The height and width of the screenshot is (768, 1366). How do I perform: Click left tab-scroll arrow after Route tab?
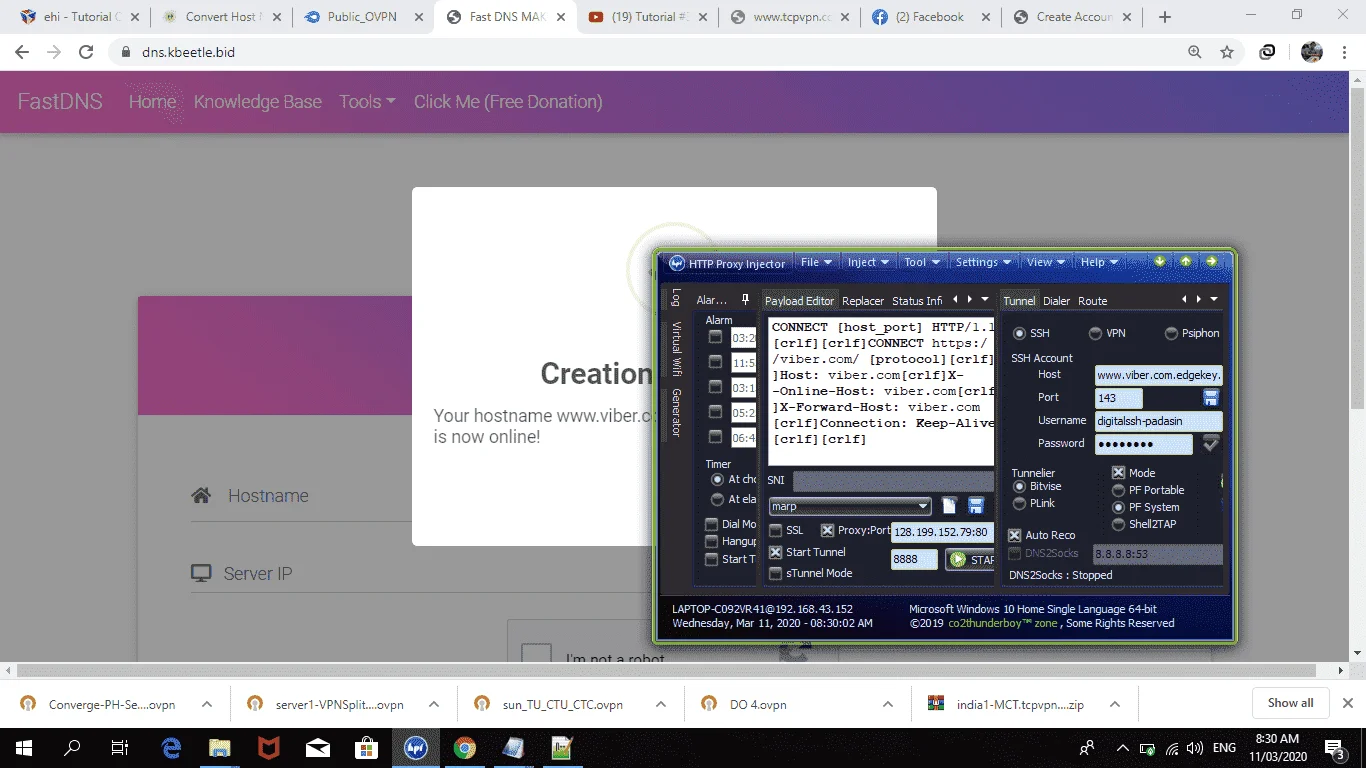coord(1184,299)
